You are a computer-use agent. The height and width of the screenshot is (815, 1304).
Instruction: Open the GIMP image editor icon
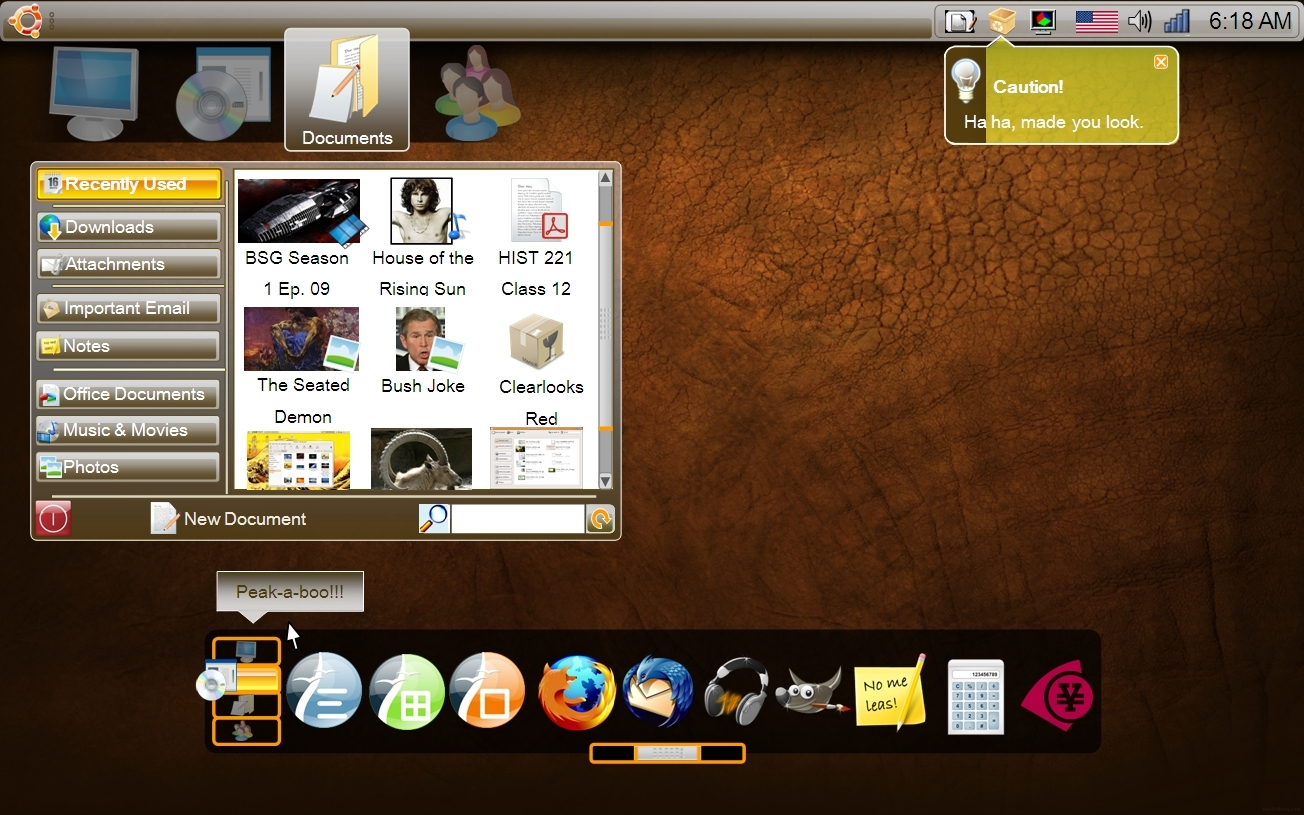(x=811, y=691)
